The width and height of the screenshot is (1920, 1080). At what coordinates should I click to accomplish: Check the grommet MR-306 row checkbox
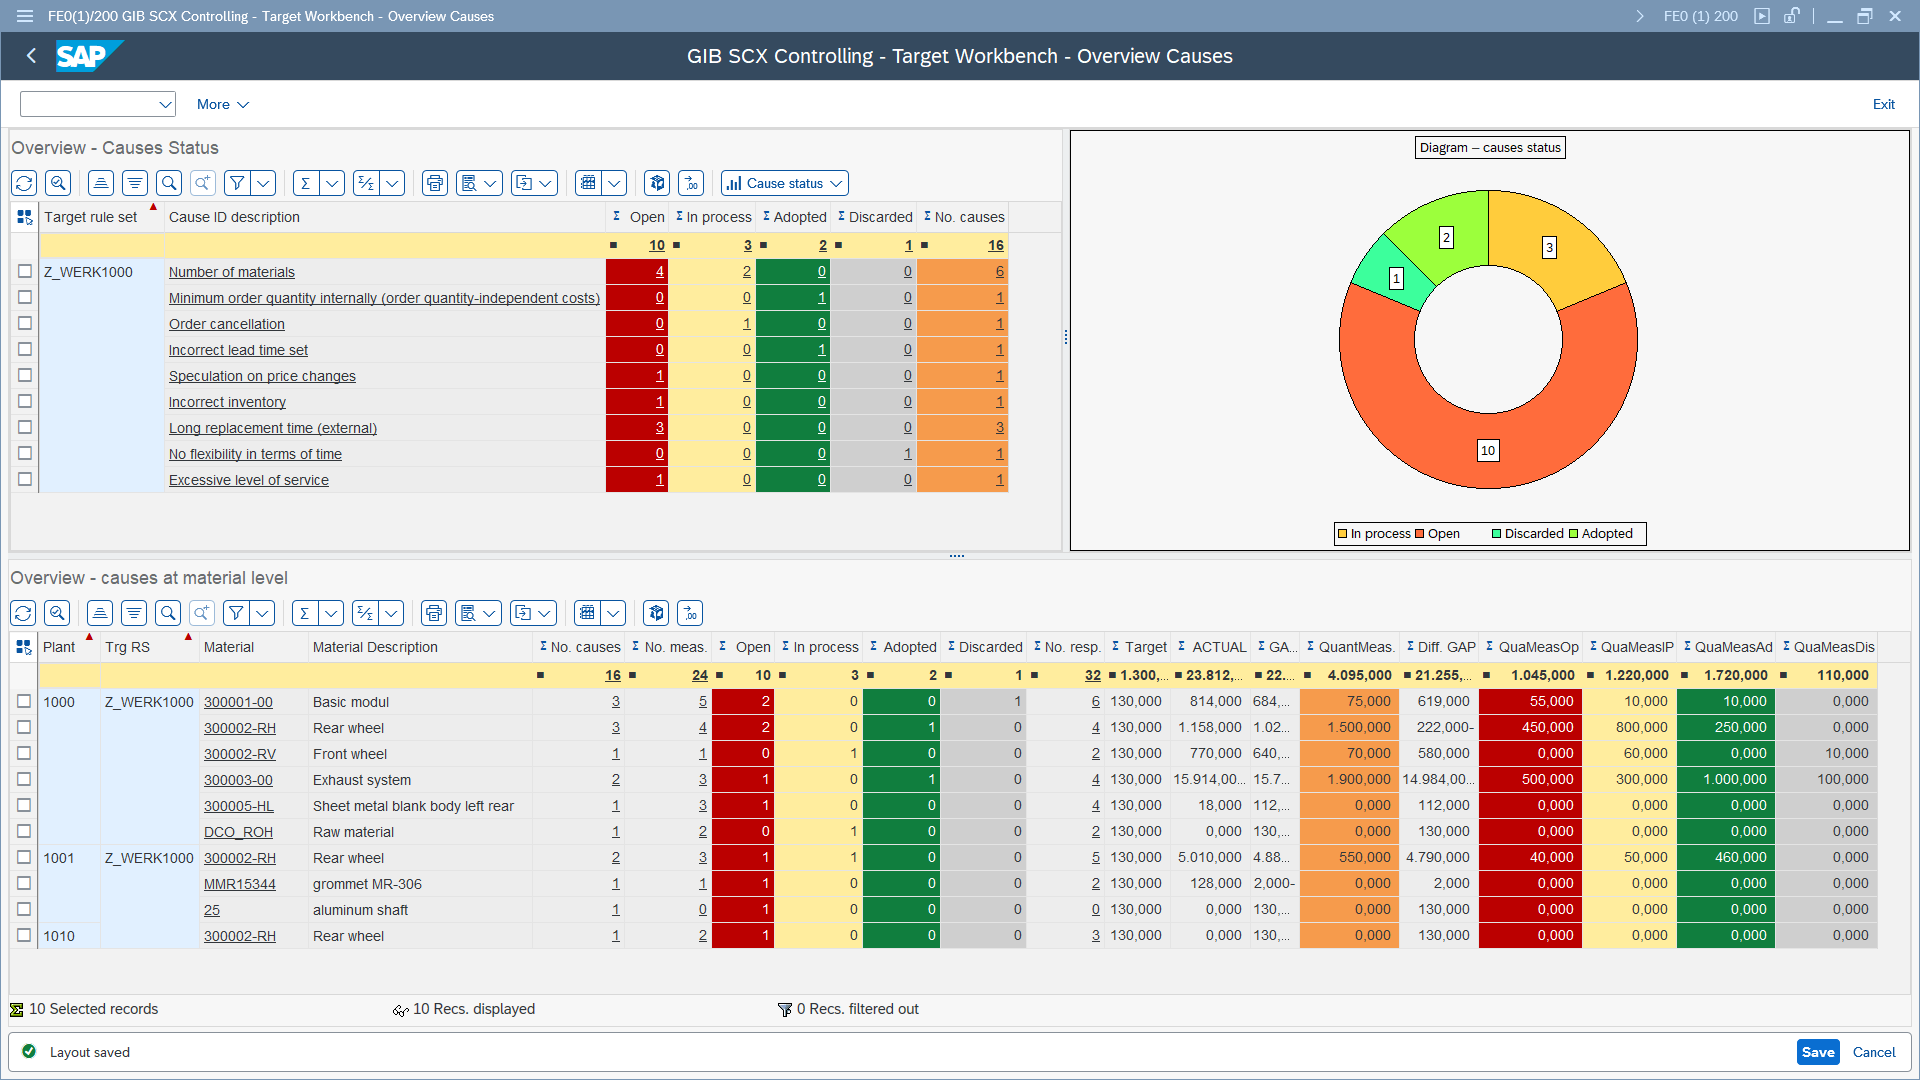[x=24, y=883]
